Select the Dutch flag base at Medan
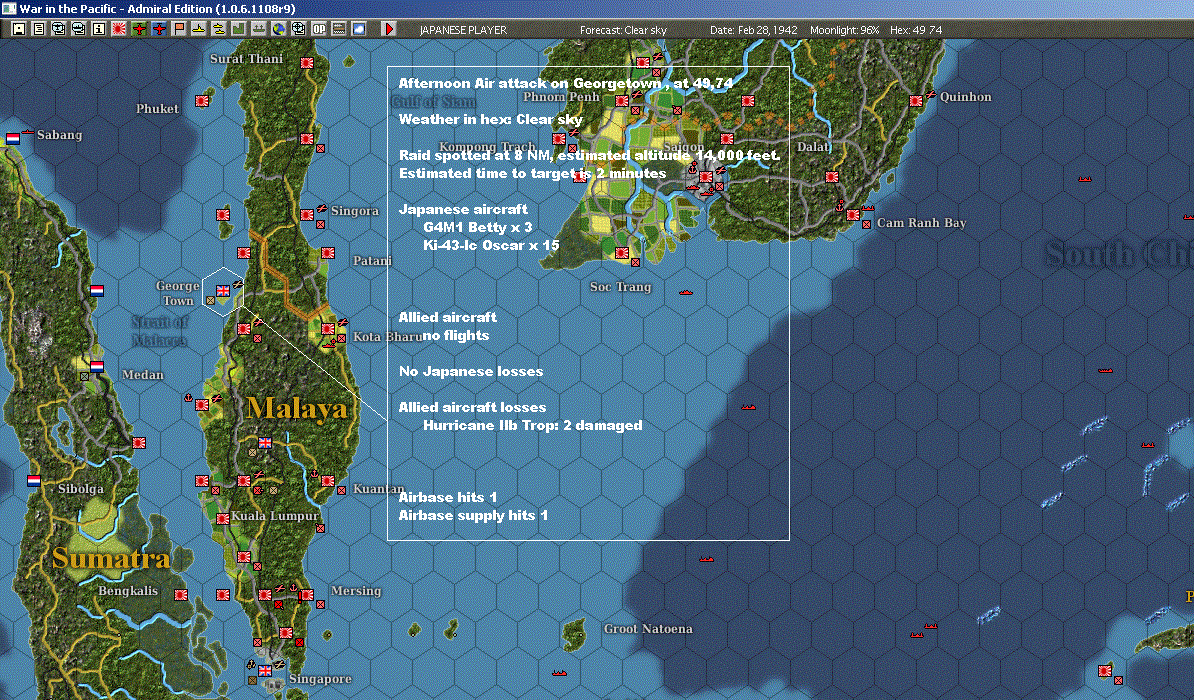The width and height of the screenshot is (1194, 700). click(97, 366)
